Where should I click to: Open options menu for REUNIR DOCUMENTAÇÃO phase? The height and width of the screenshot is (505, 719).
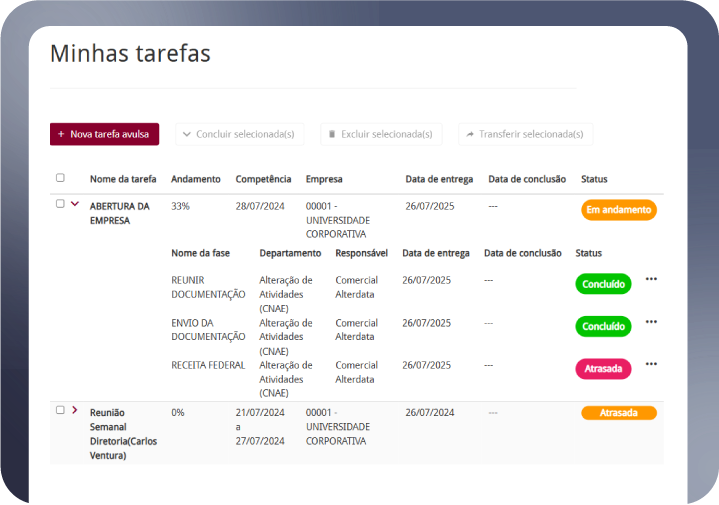click(651, 279)
